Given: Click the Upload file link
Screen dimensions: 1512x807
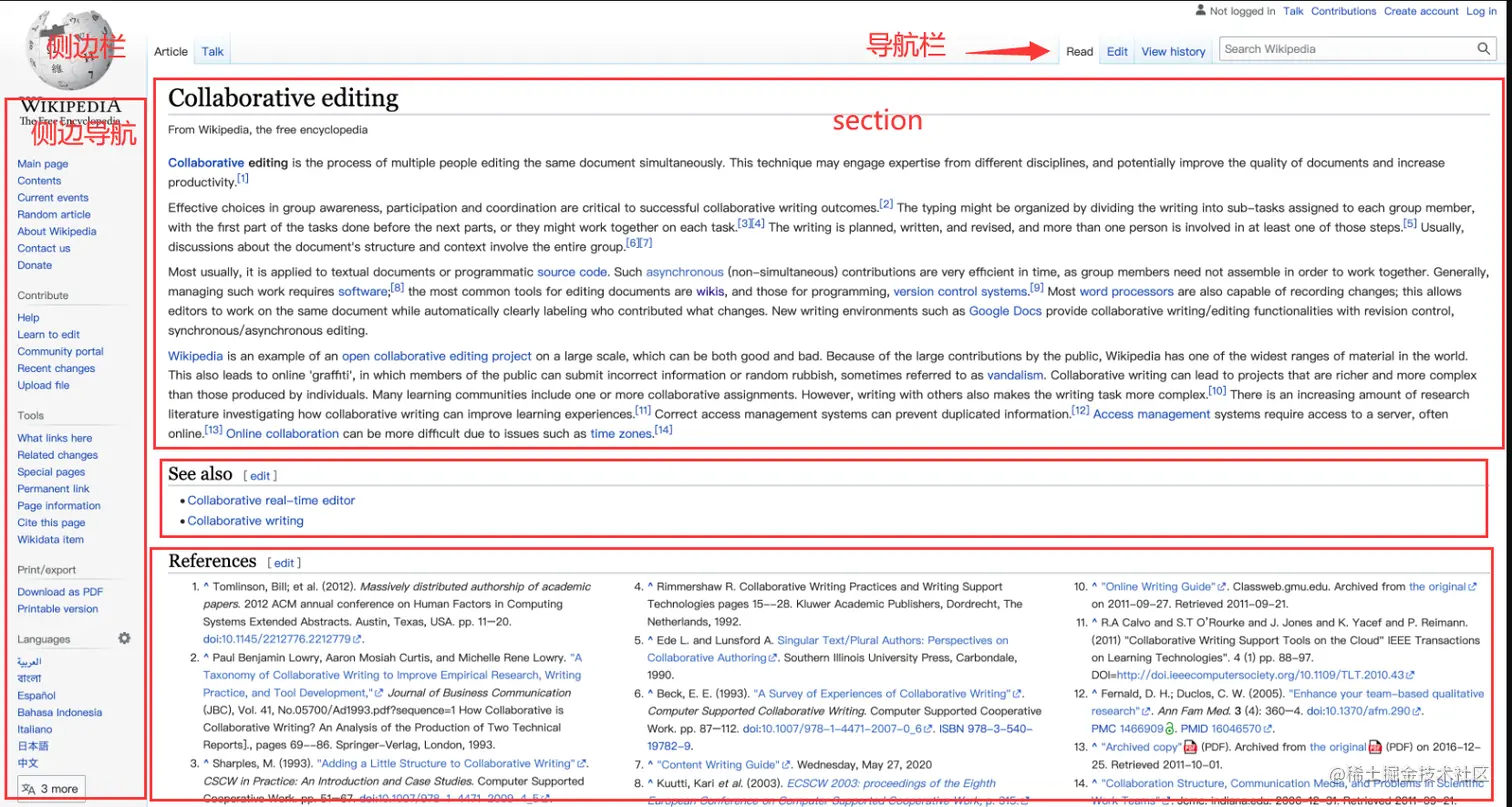Looking at the screenshot, I should (x=43, y=386).
